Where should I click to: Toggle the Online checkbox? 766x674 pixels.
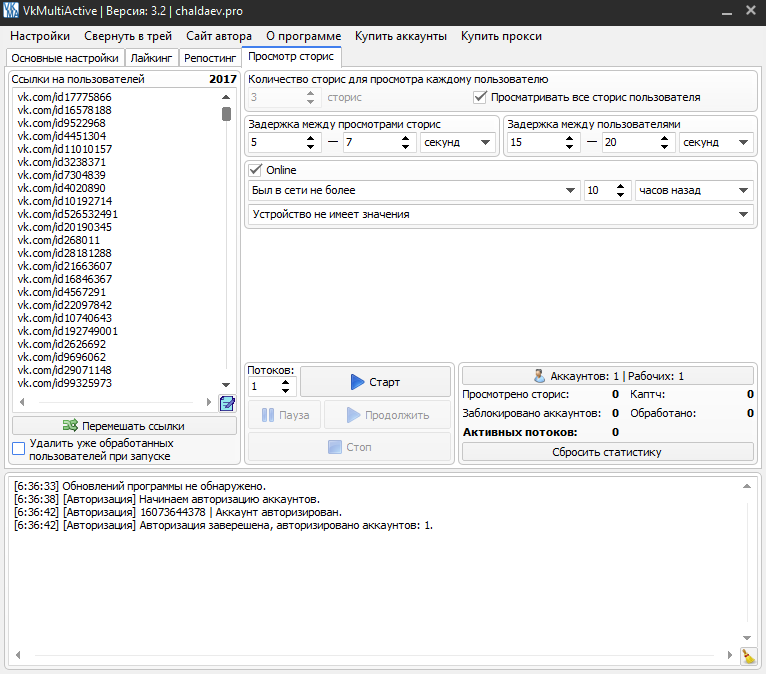(x=256, y=170)
